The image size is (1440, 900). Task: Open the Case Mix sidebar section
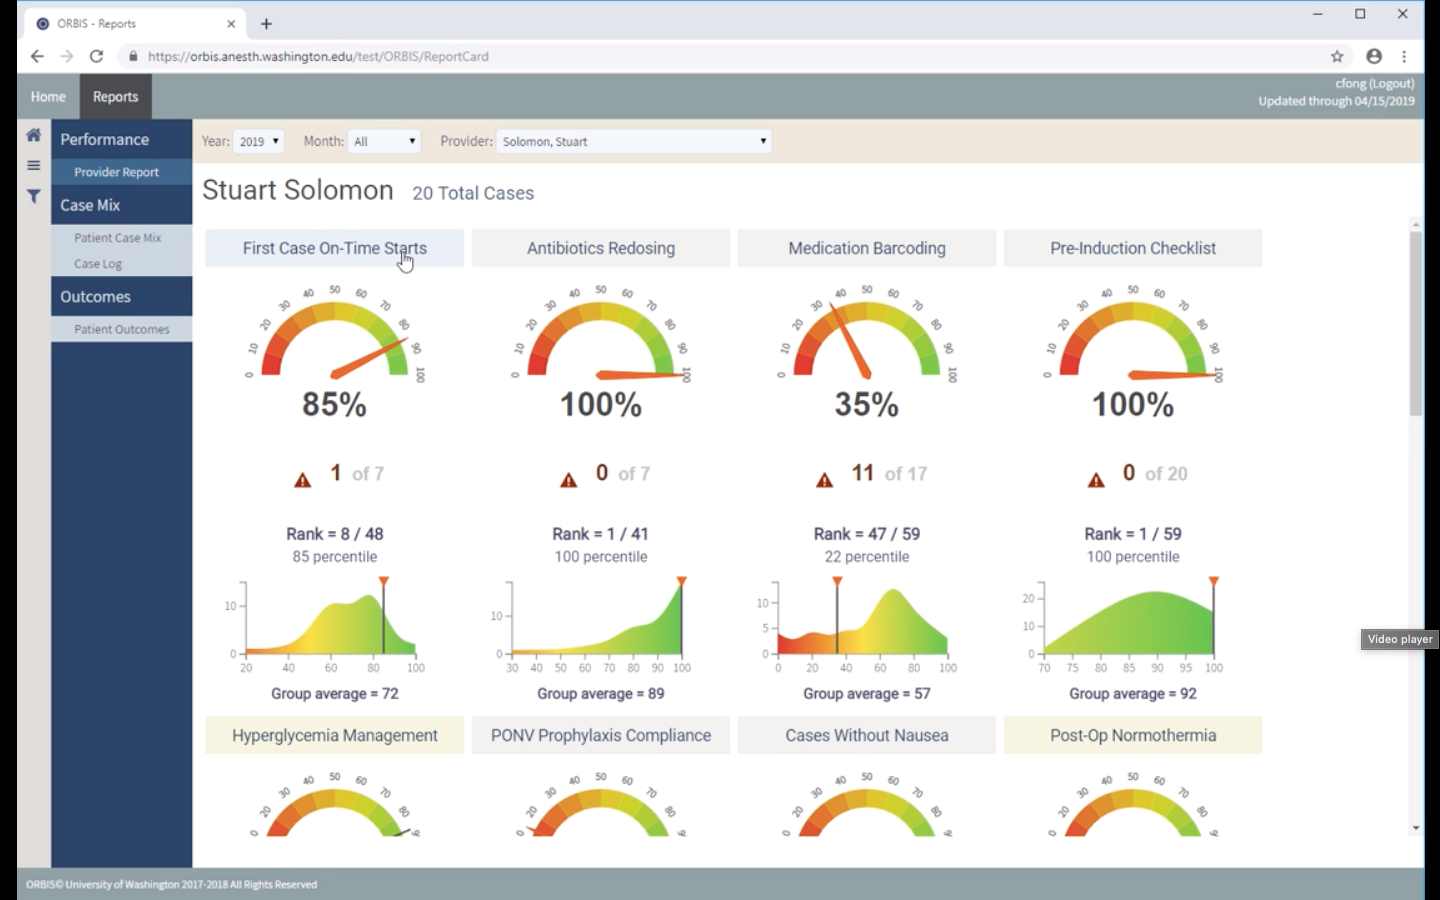tap(122, 205)
